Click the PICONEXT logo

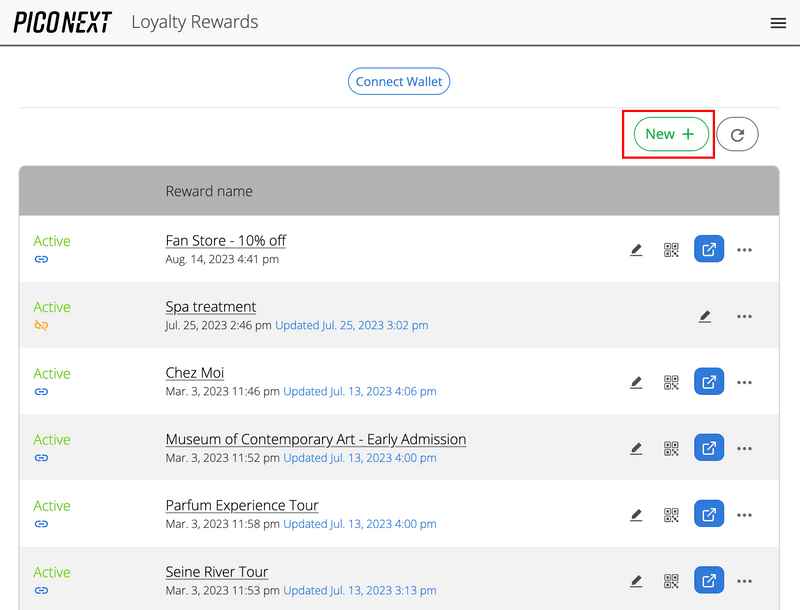point(63,23)
